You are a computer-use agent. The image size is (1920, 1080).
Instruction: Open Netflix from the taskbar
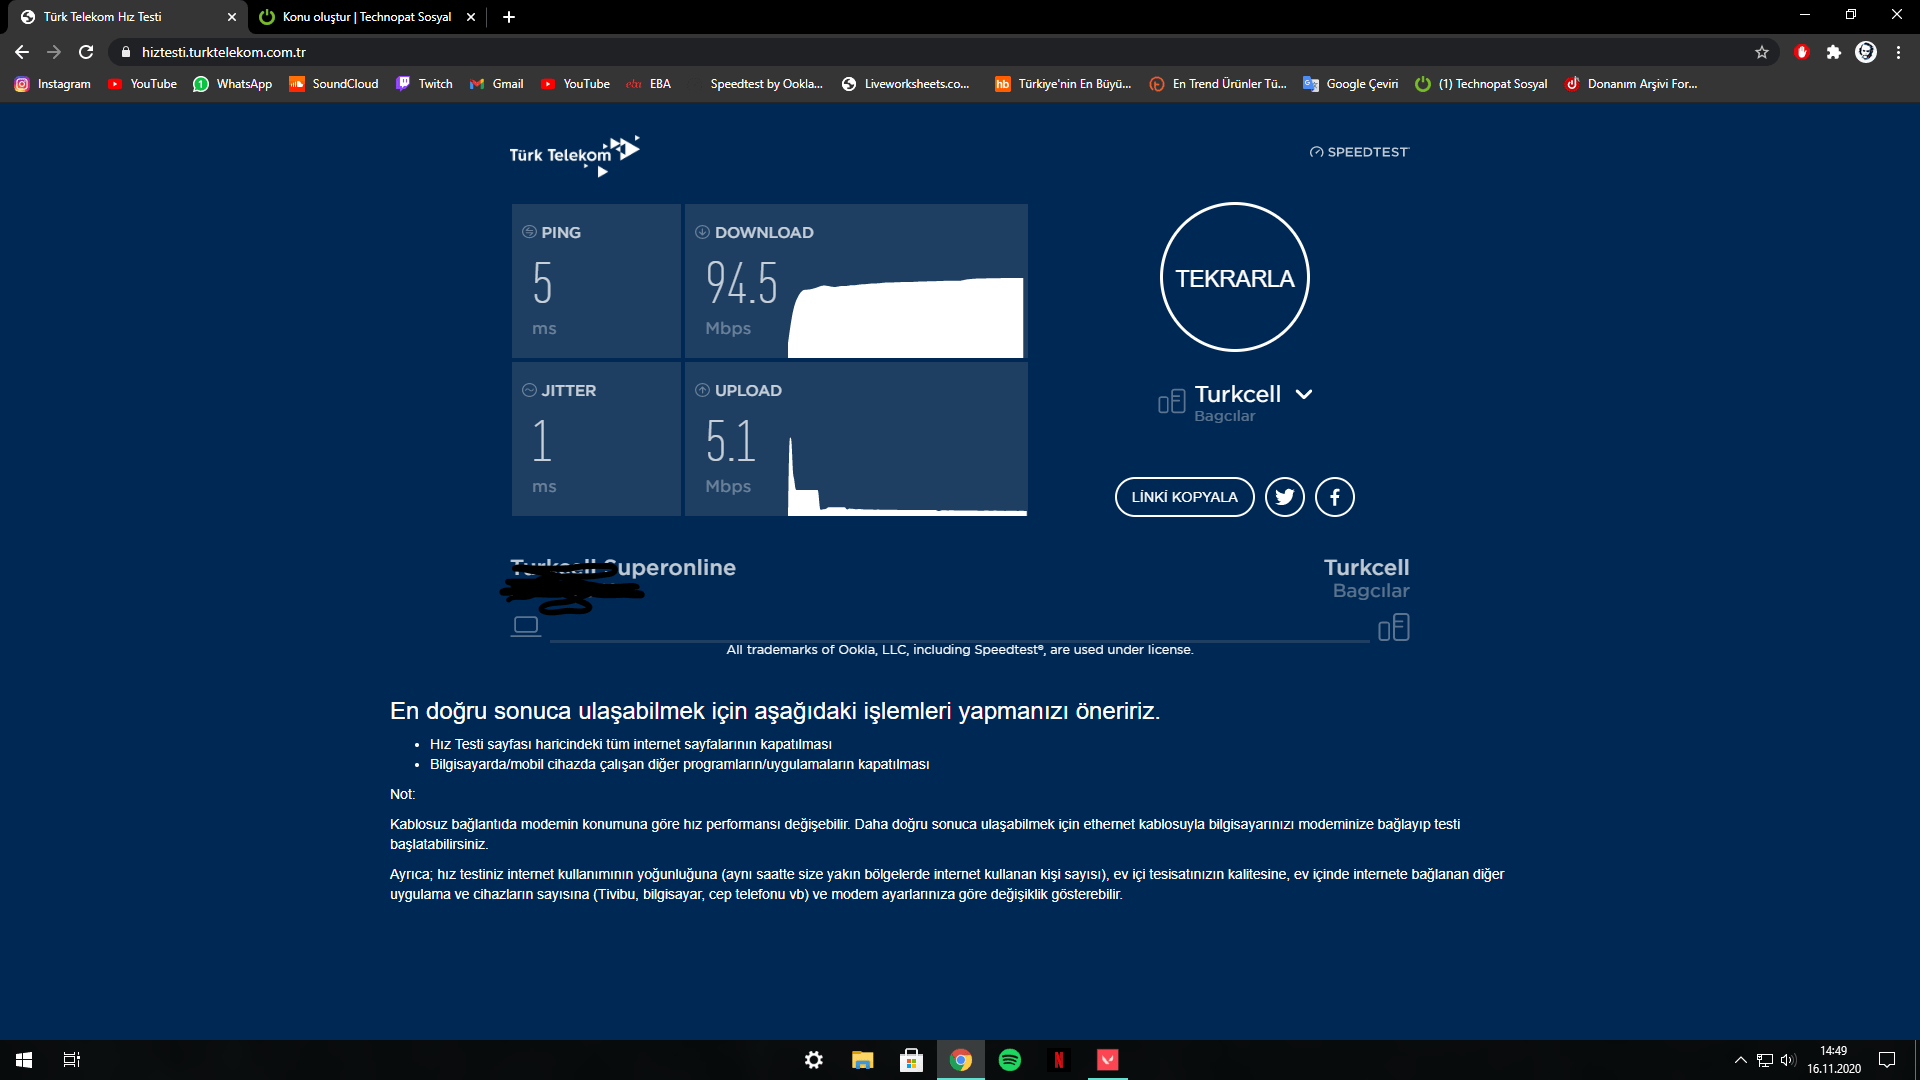click(x=1059, y=1060)
